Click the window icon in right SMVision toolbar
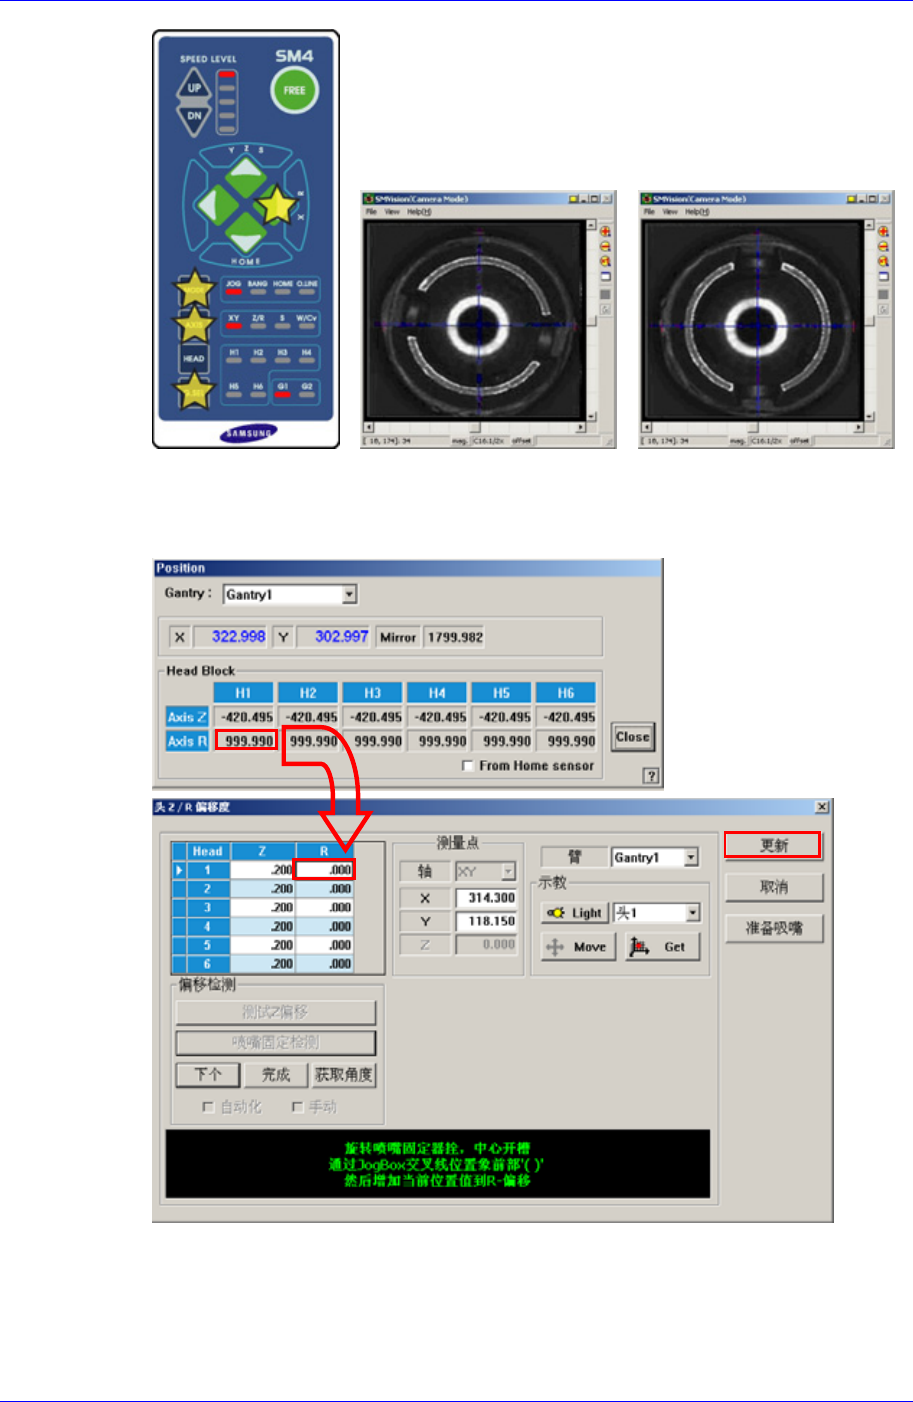Viewport: 913px width, 1402px height. [x=883, y=277]
